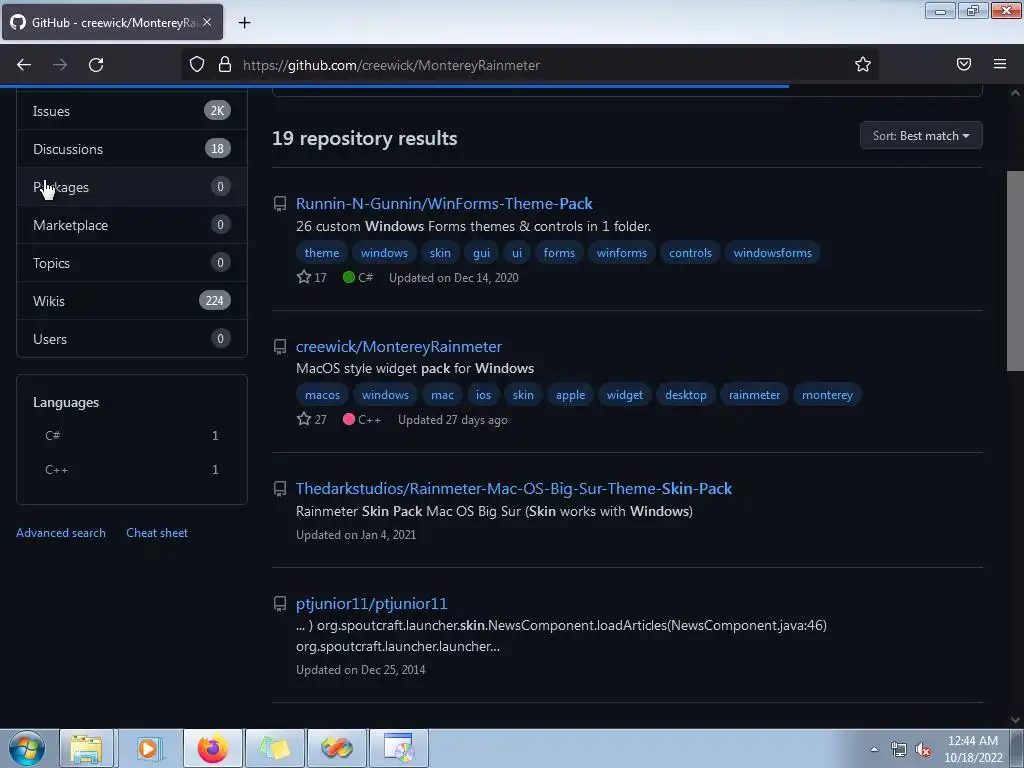Click the repo icon beside ptjunior11/ptjunior11

pos(280,603)
